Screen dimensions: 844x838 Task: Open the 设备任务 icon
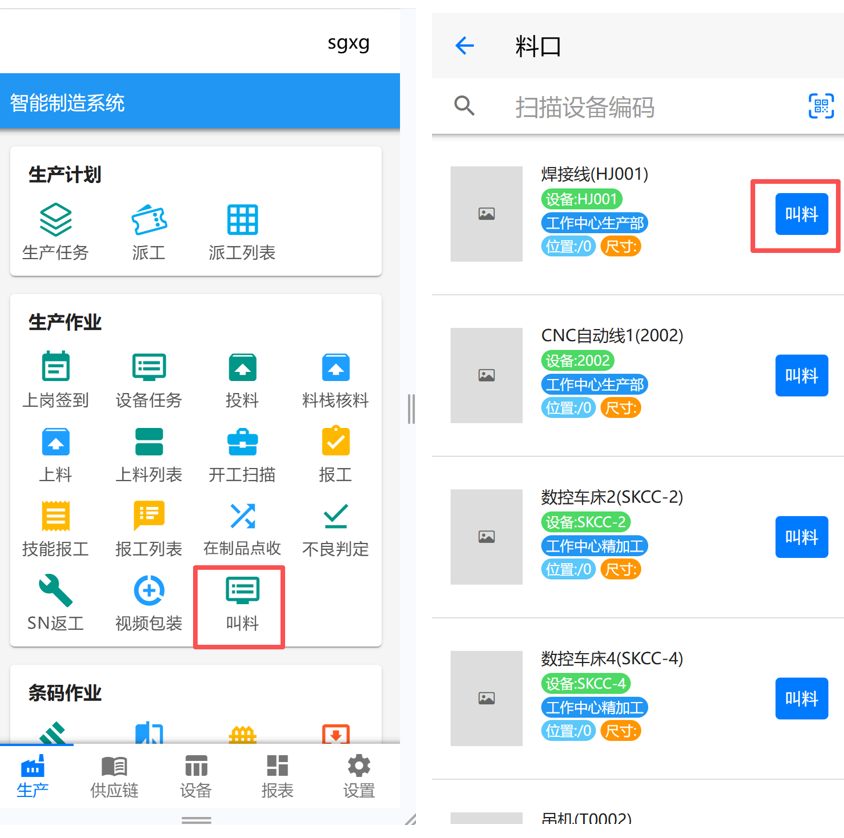[149, 368]
